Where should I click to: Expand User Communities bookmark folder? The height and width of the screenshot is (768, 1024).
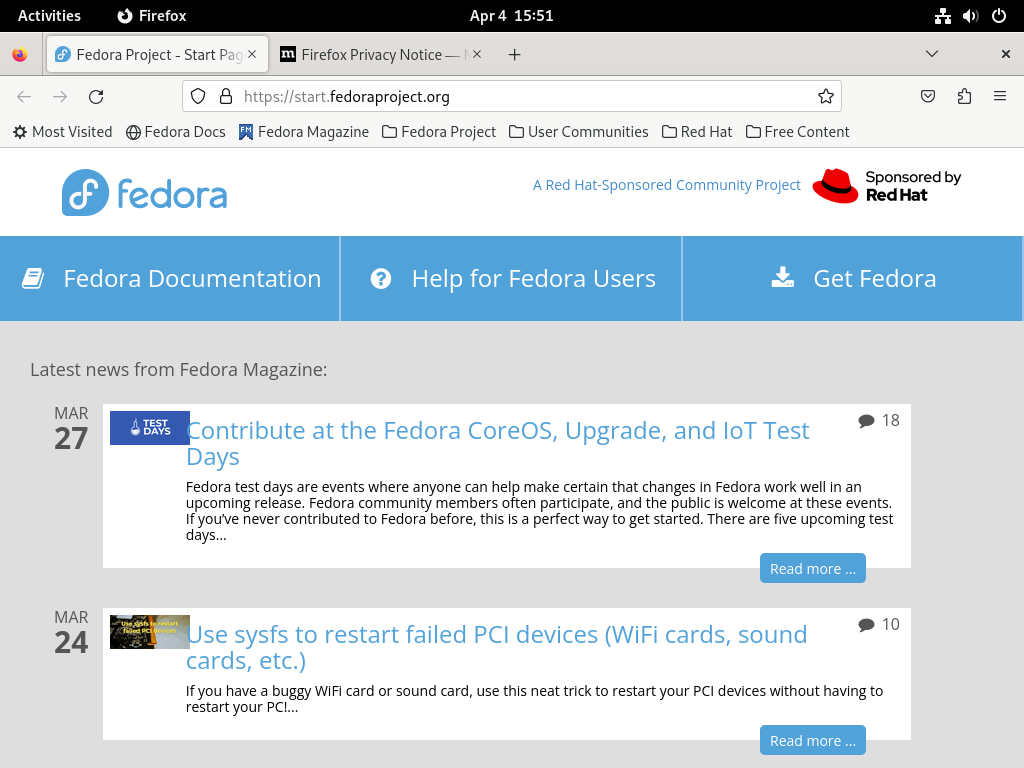579,132
